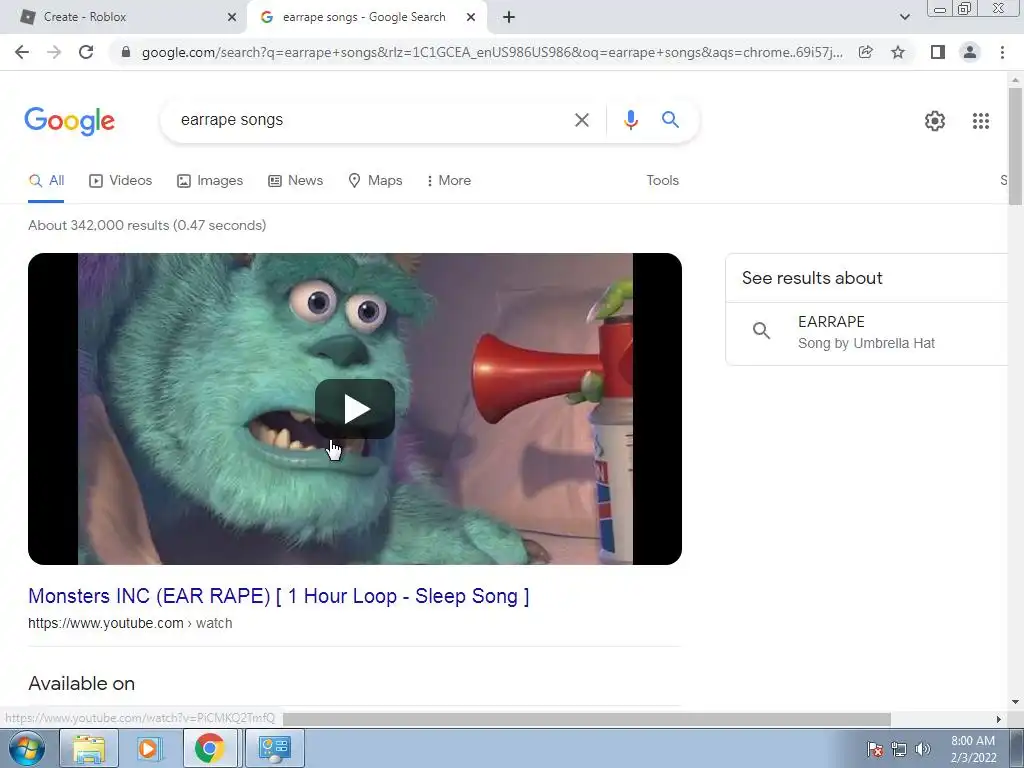Viewport: 1024px width, 768px height.
Task: Click into the search query field
Action: [369, 120]
